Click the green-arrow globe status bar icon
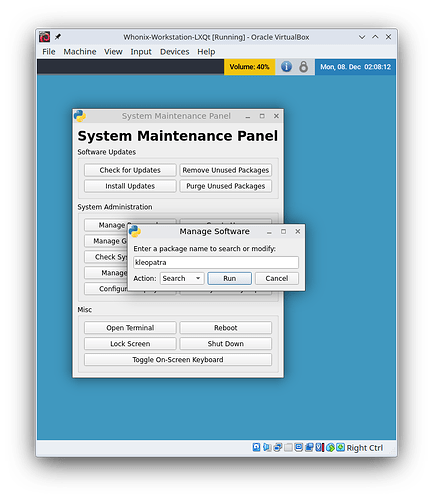The height and width of the screenshot is (499, 433). click(330, 447)
